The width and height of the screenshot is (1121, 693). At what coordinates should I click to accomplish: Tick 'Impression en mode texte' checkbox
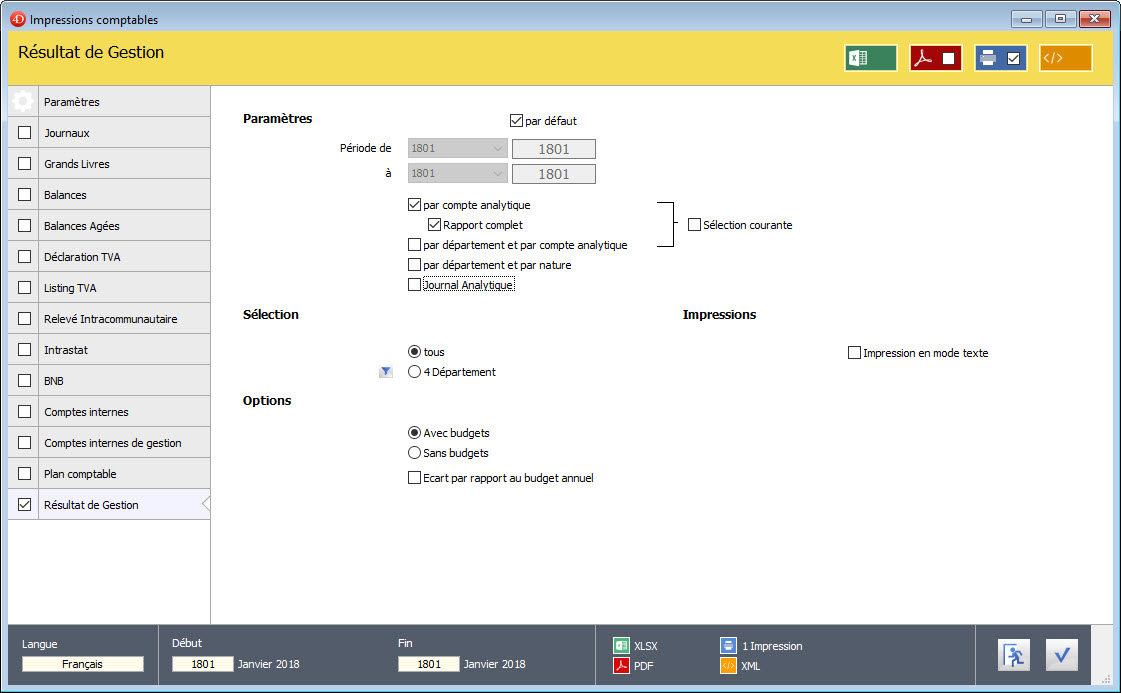point(855,353)
